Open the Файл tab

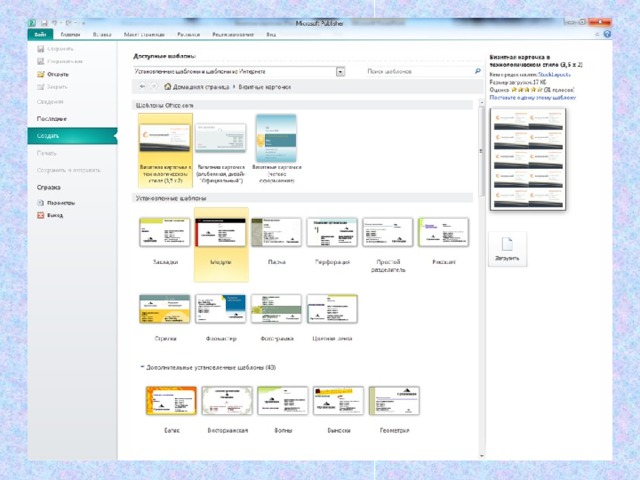(39, 33)
